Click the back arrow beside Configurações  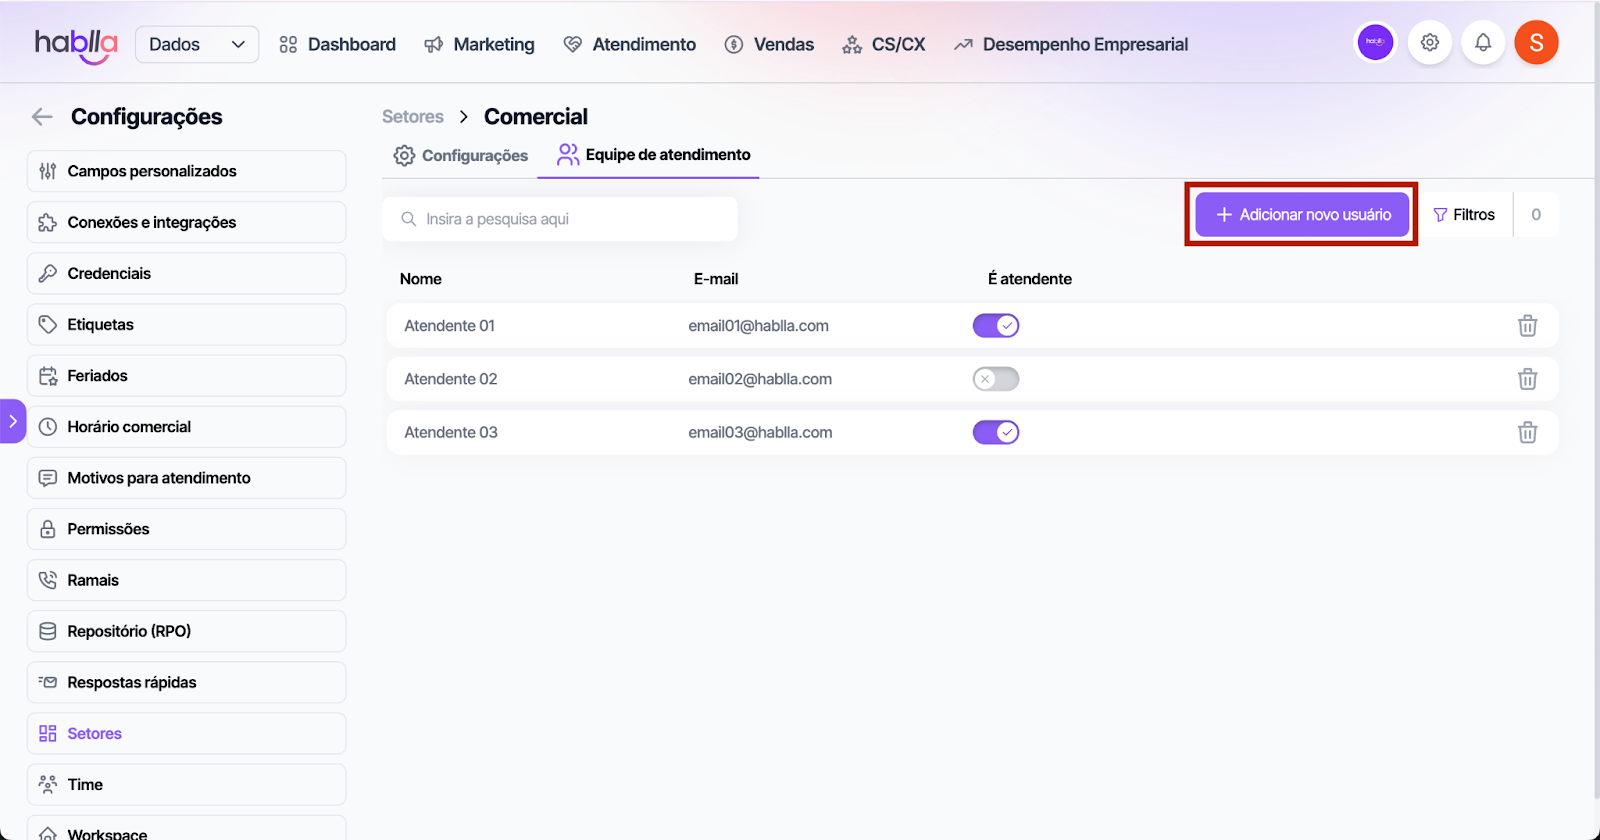[x=42, y=117]
